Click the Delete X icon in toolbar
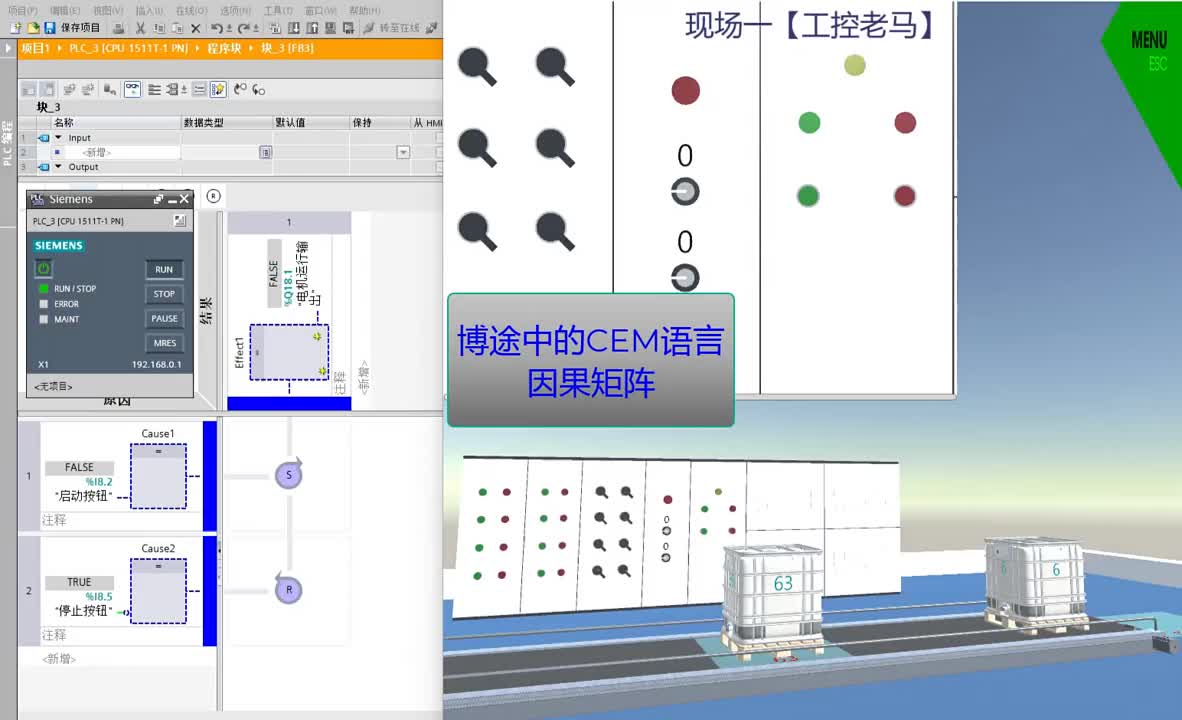The height and width of the screenshot is (720, 1182). click(x=196, y=28)
